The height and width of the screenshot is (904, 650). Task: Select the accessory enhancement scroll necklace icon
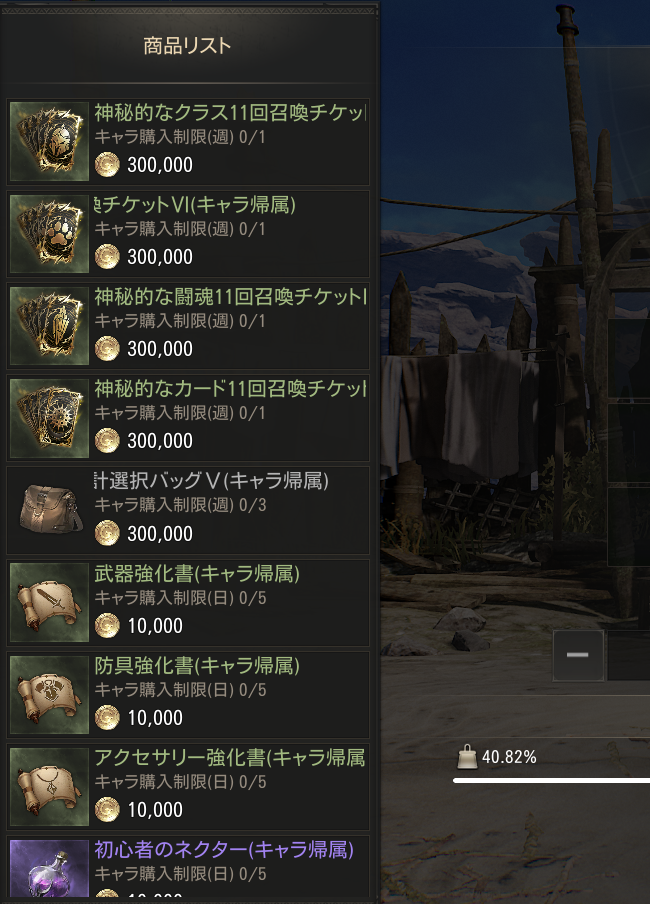click(50, 787)
